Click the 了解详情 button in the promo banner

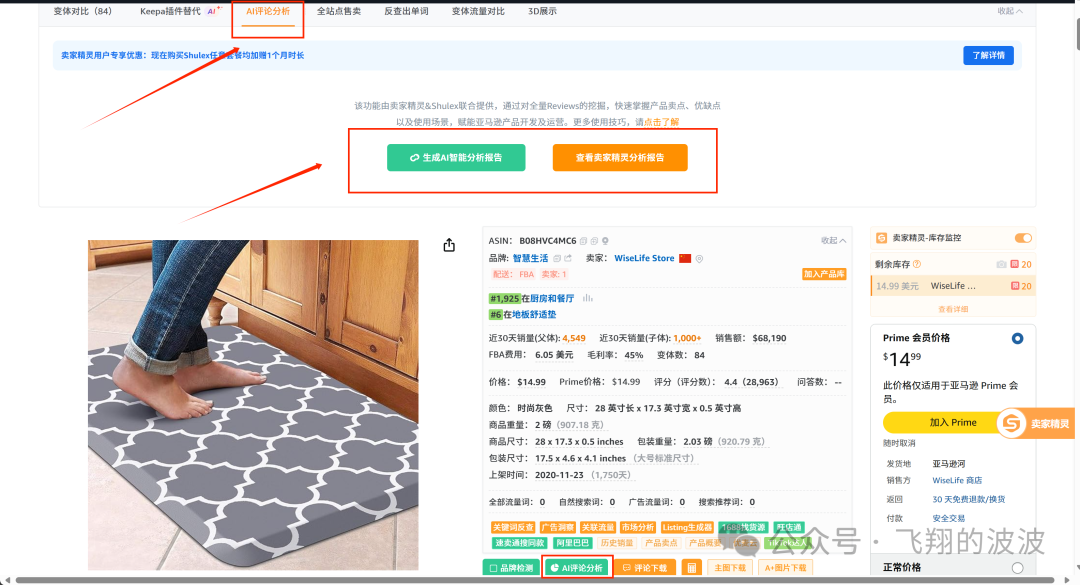coord(988,55)
